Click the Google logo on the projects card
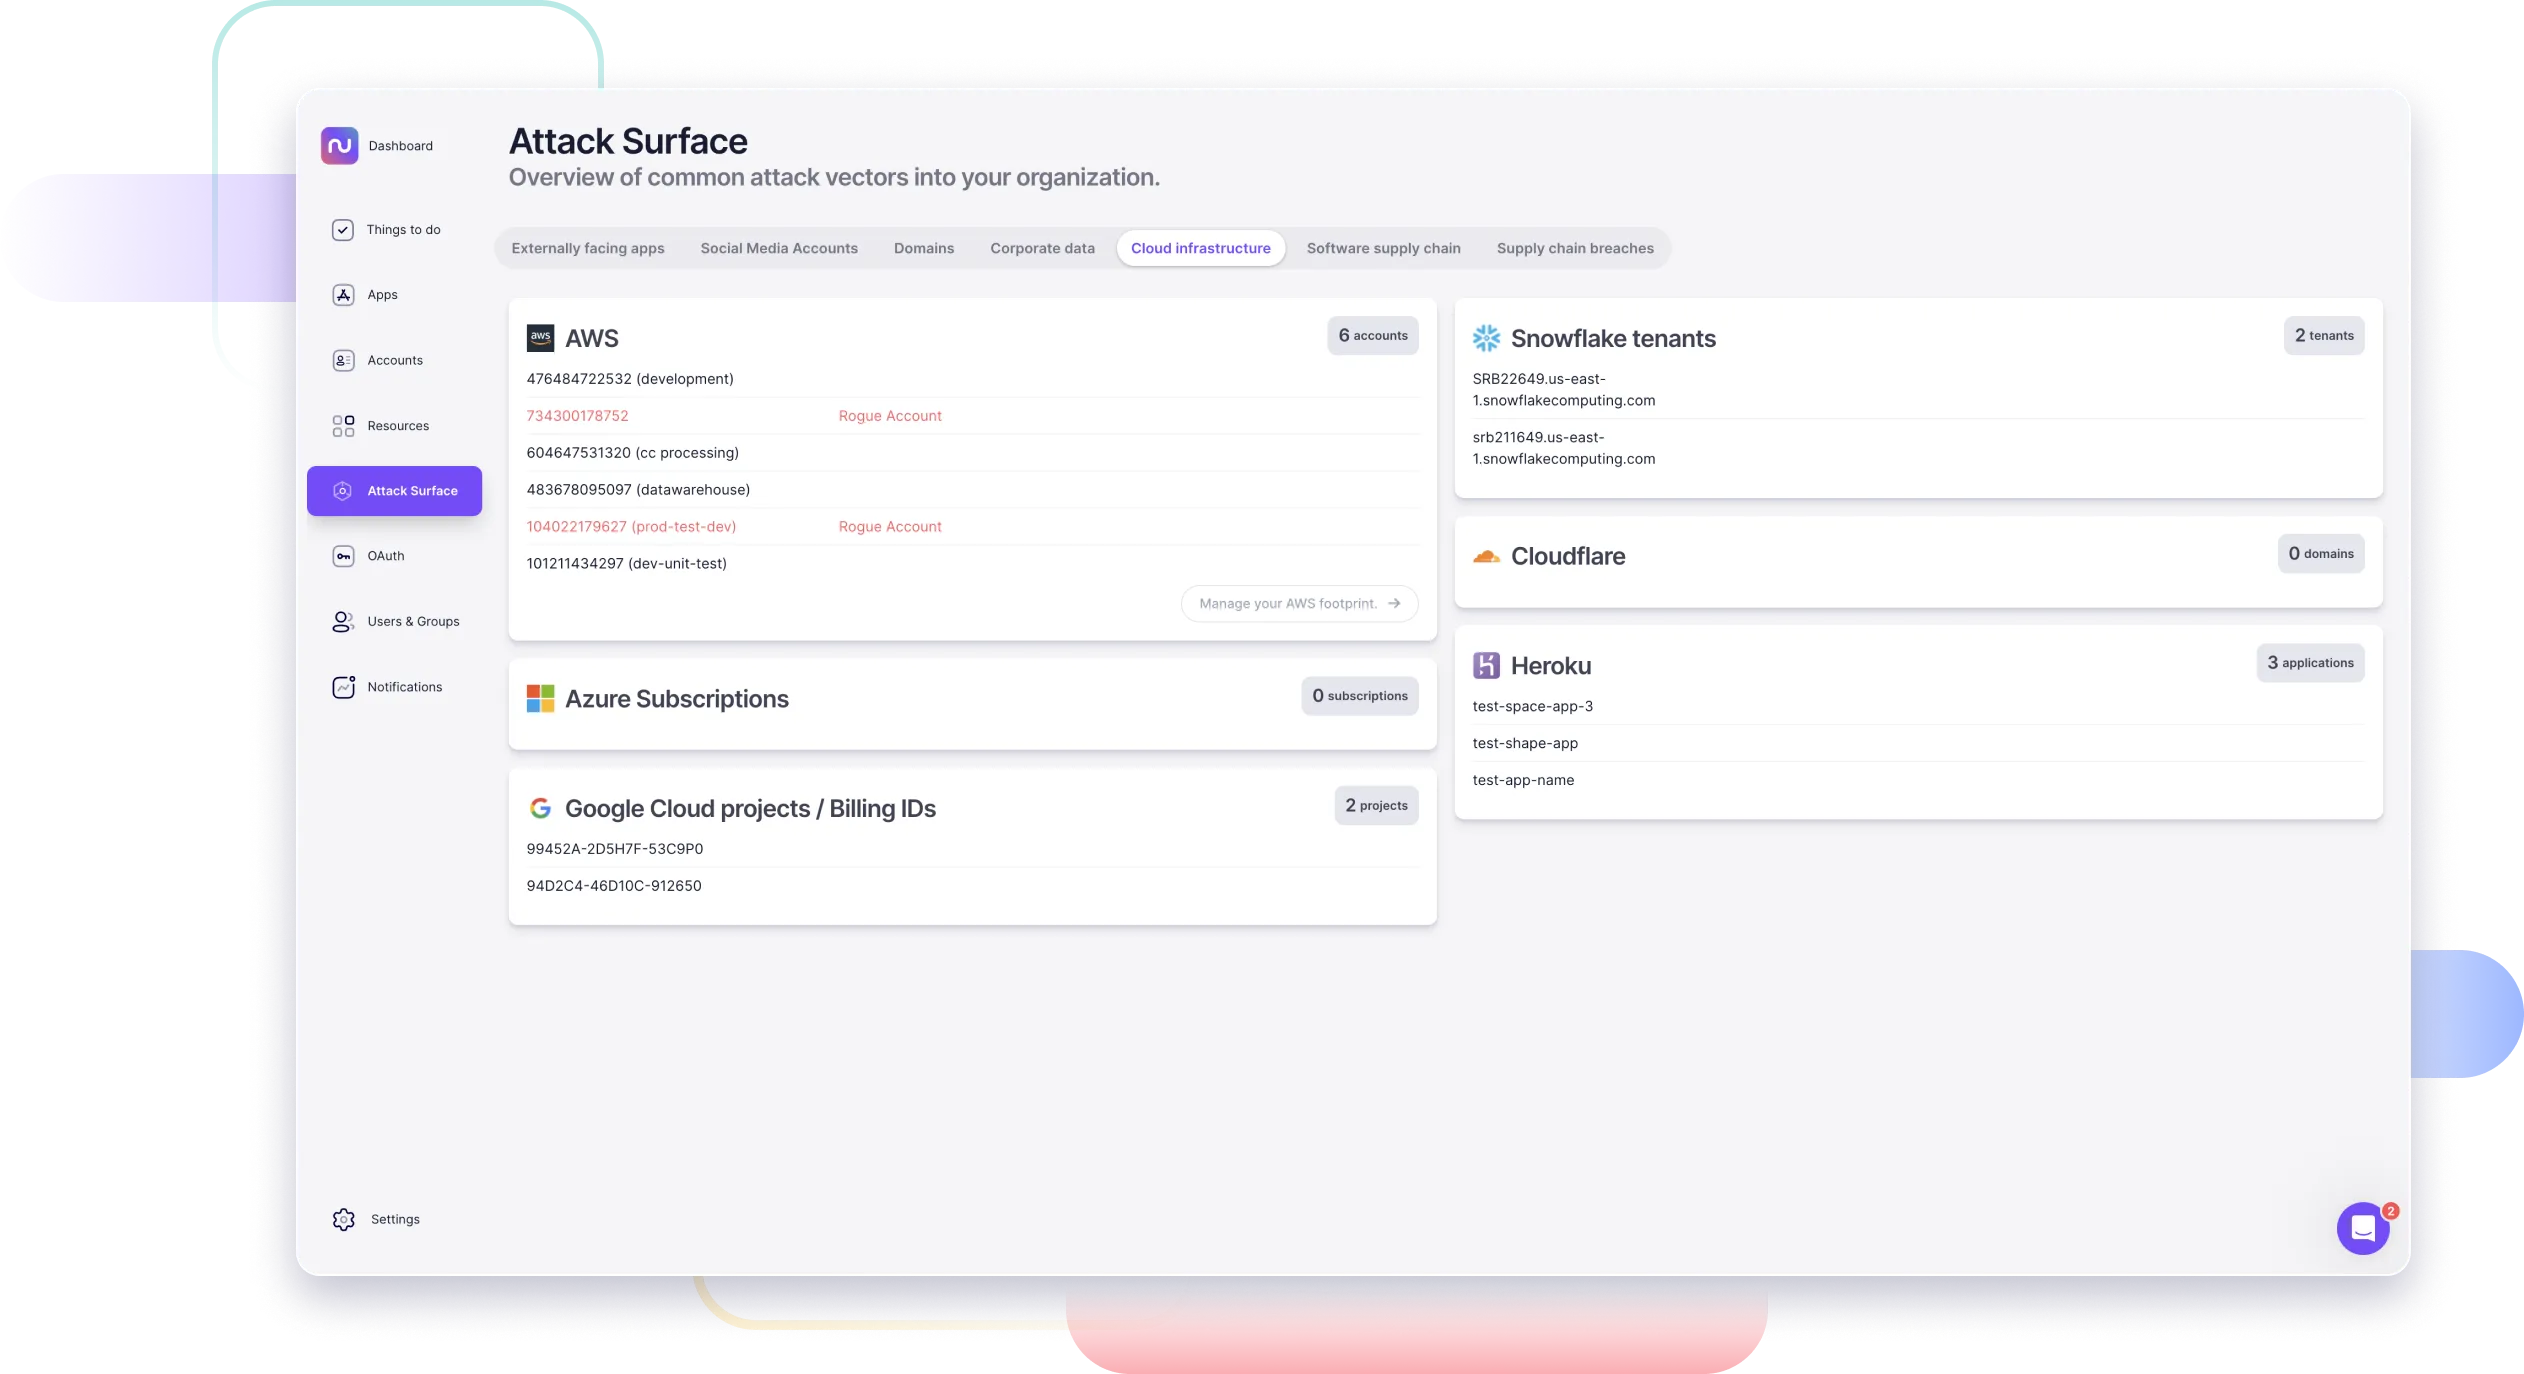Viewport: 2524px width, 1374px height. (542, 808)
